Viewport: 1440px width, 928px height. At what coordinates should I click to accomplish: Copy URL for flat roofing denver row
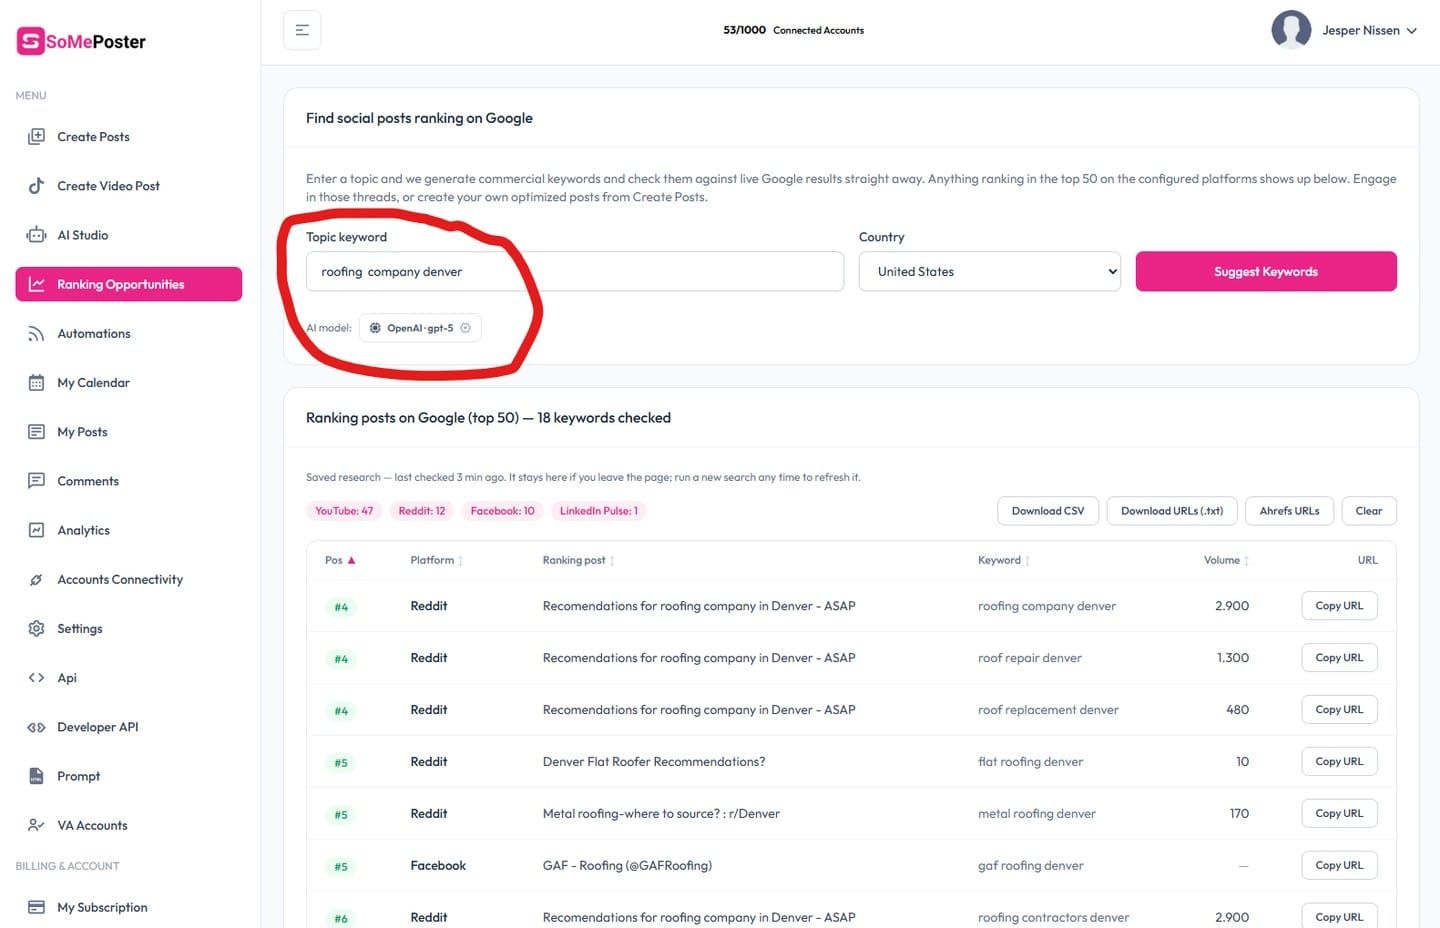[x=1339, y=762]
